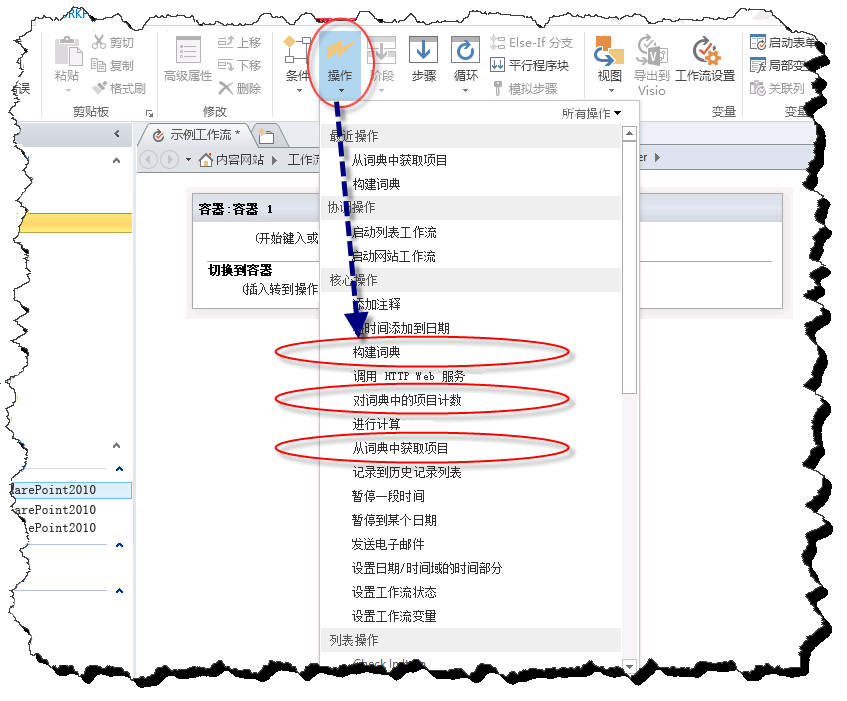The width and height of the screenshot is (847, 701).
Task: Click Else-If branch (Else-If 分支)
Action: [x=532, y=42]
